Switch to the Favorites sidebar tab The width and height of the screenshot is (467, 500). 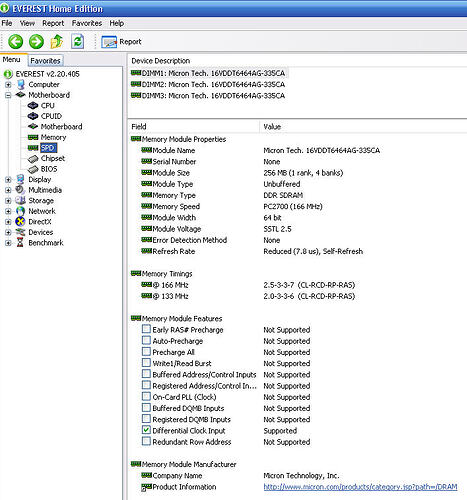[45, 61]
